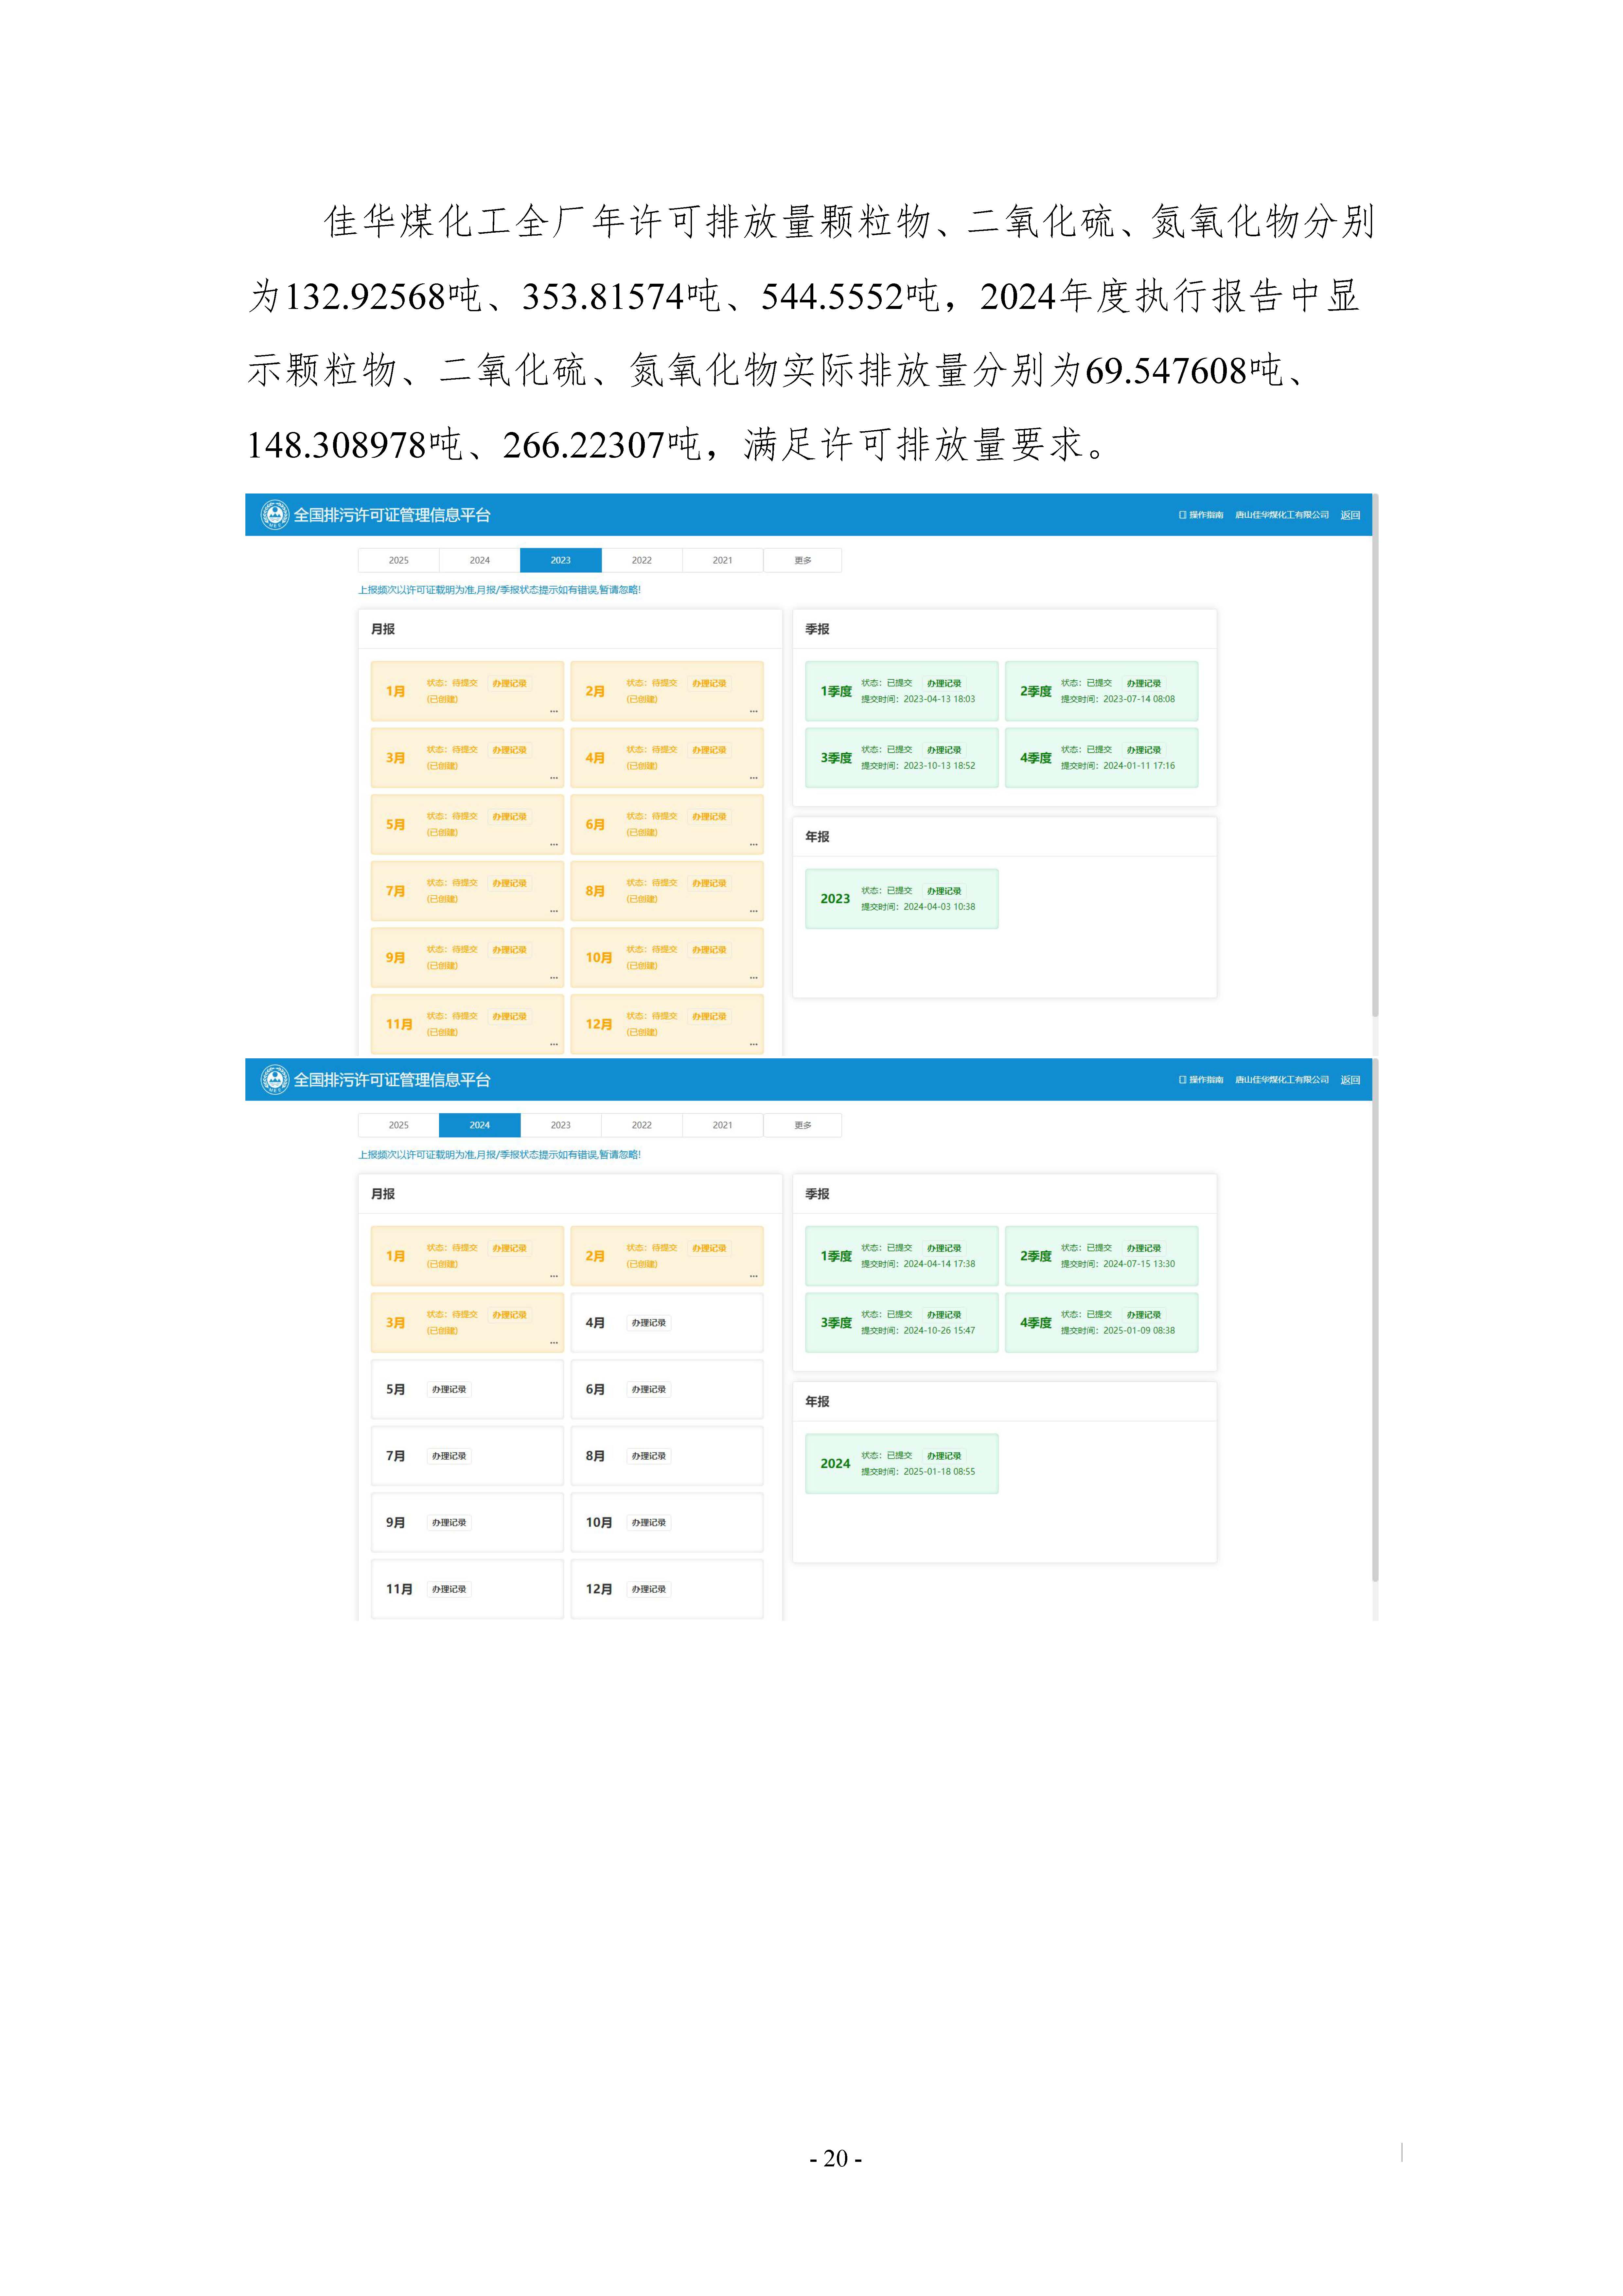Open 办理记录 for 2季度 submitted 2024-07-15
Viewport: 1623px width, 2296px height.
tap(1144, 1248)
